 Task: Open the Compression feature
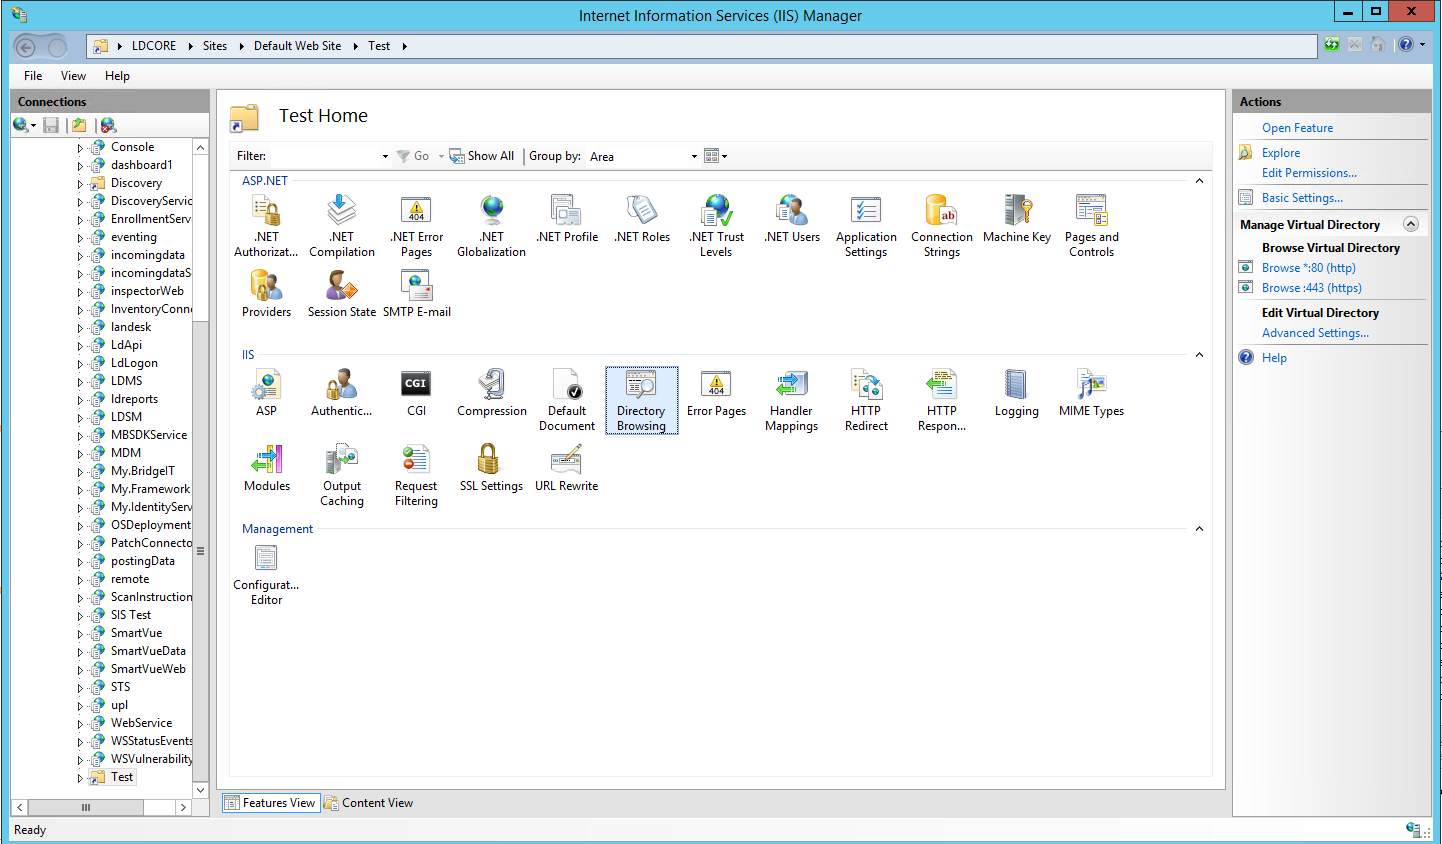point(491,393)
